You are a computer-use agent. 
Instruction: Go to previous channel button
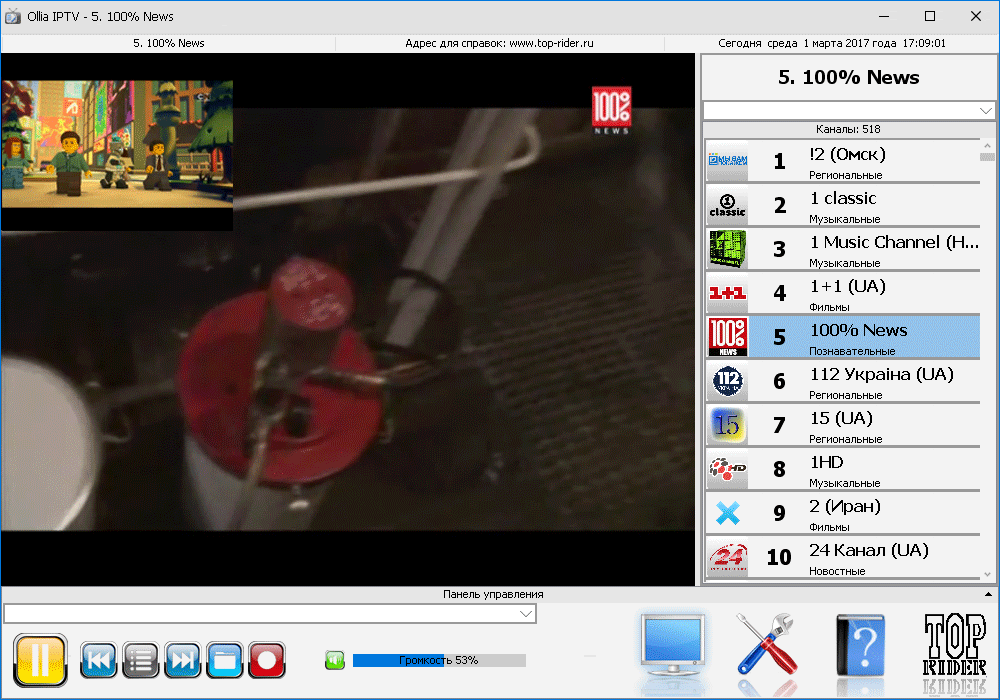[98, 660]
